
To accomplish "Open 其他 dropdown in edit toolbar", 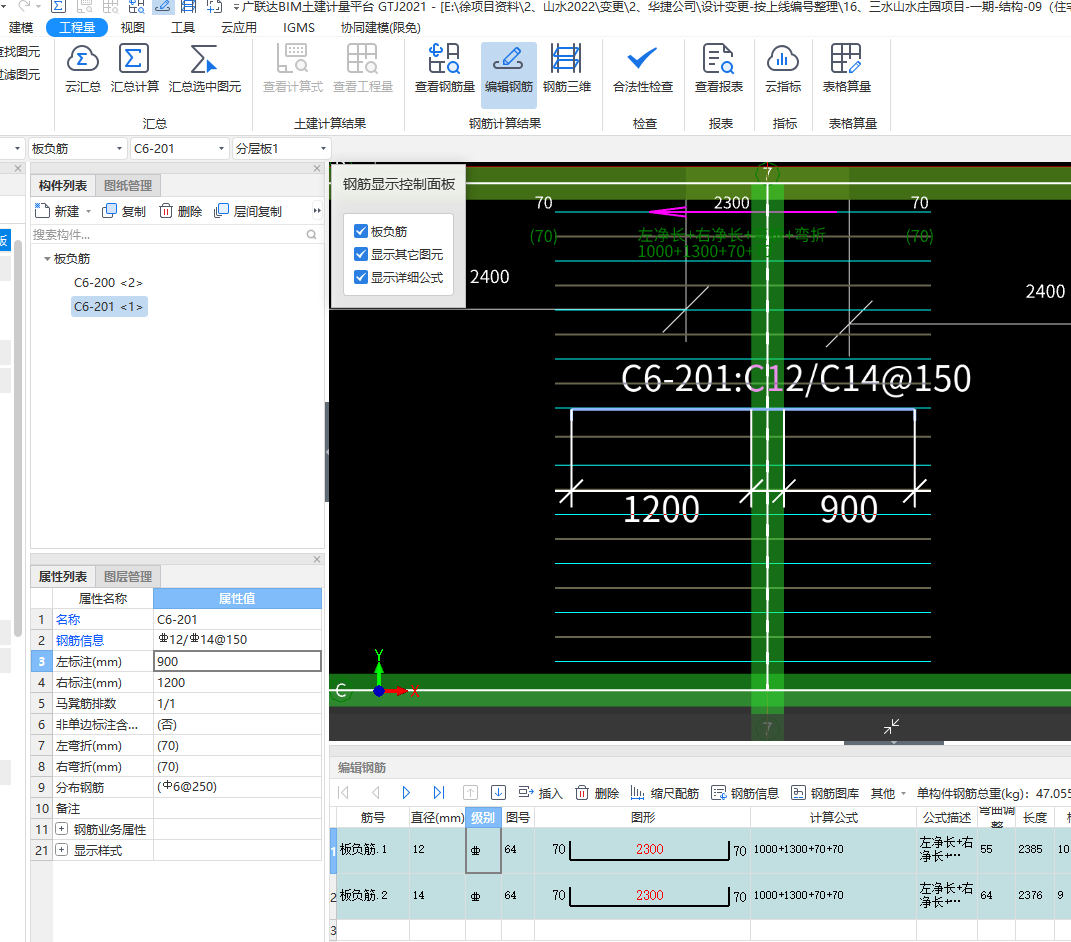I will (888, 792).
